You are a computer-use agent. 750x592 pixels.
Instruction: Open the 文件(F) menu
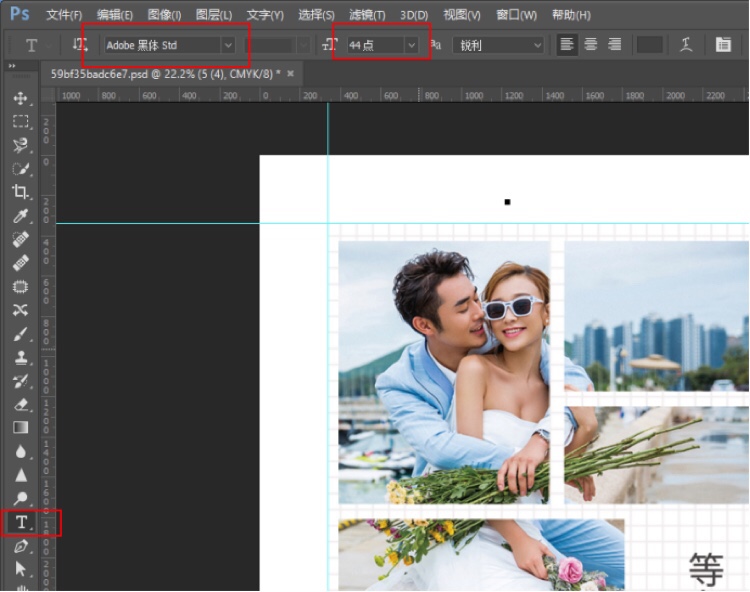(64, 15)
